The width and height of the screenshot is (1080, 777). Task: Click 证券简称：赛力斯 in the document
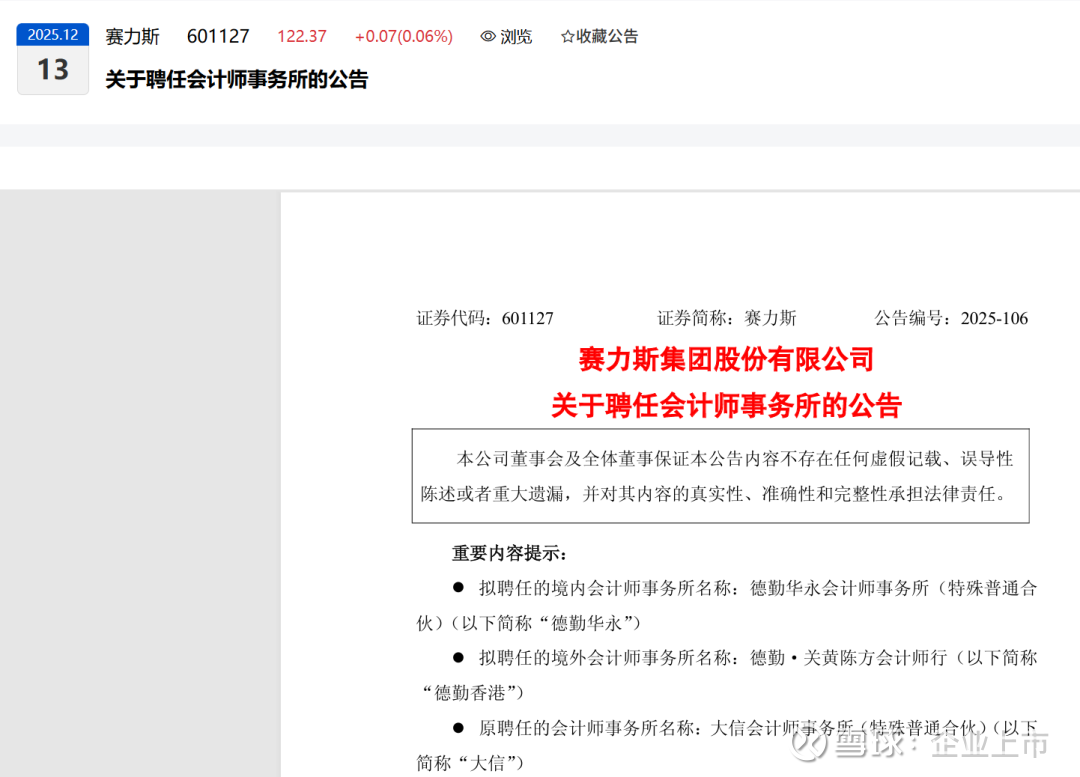(727, 318)
